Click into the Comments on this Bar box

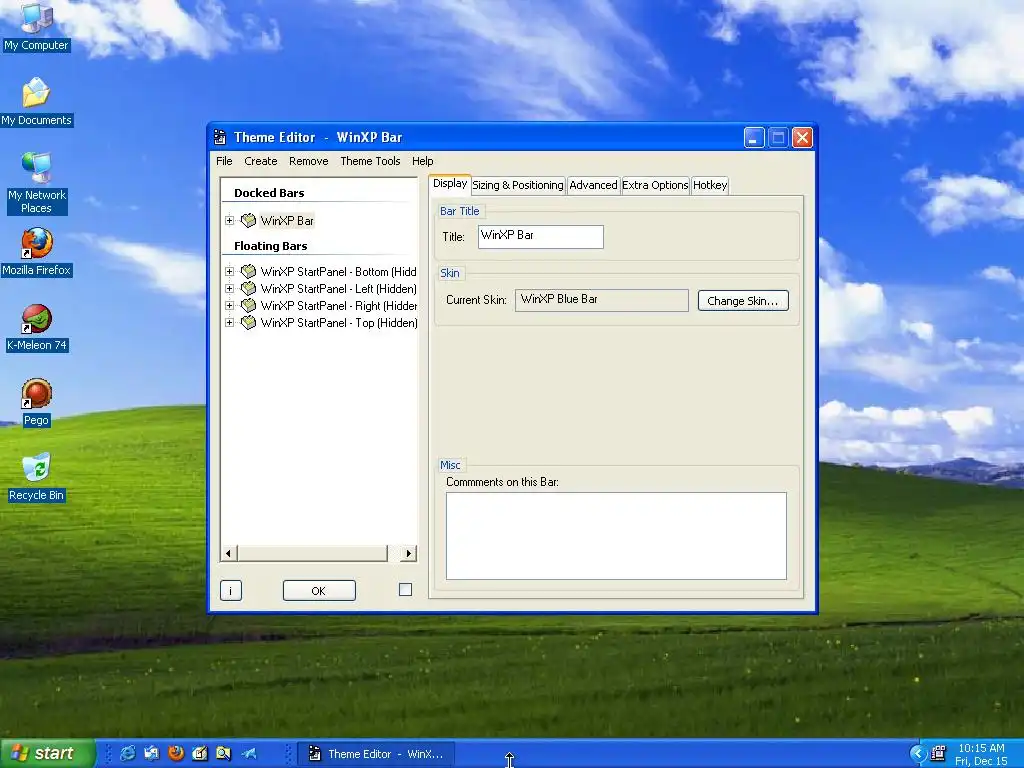point(616,536)
